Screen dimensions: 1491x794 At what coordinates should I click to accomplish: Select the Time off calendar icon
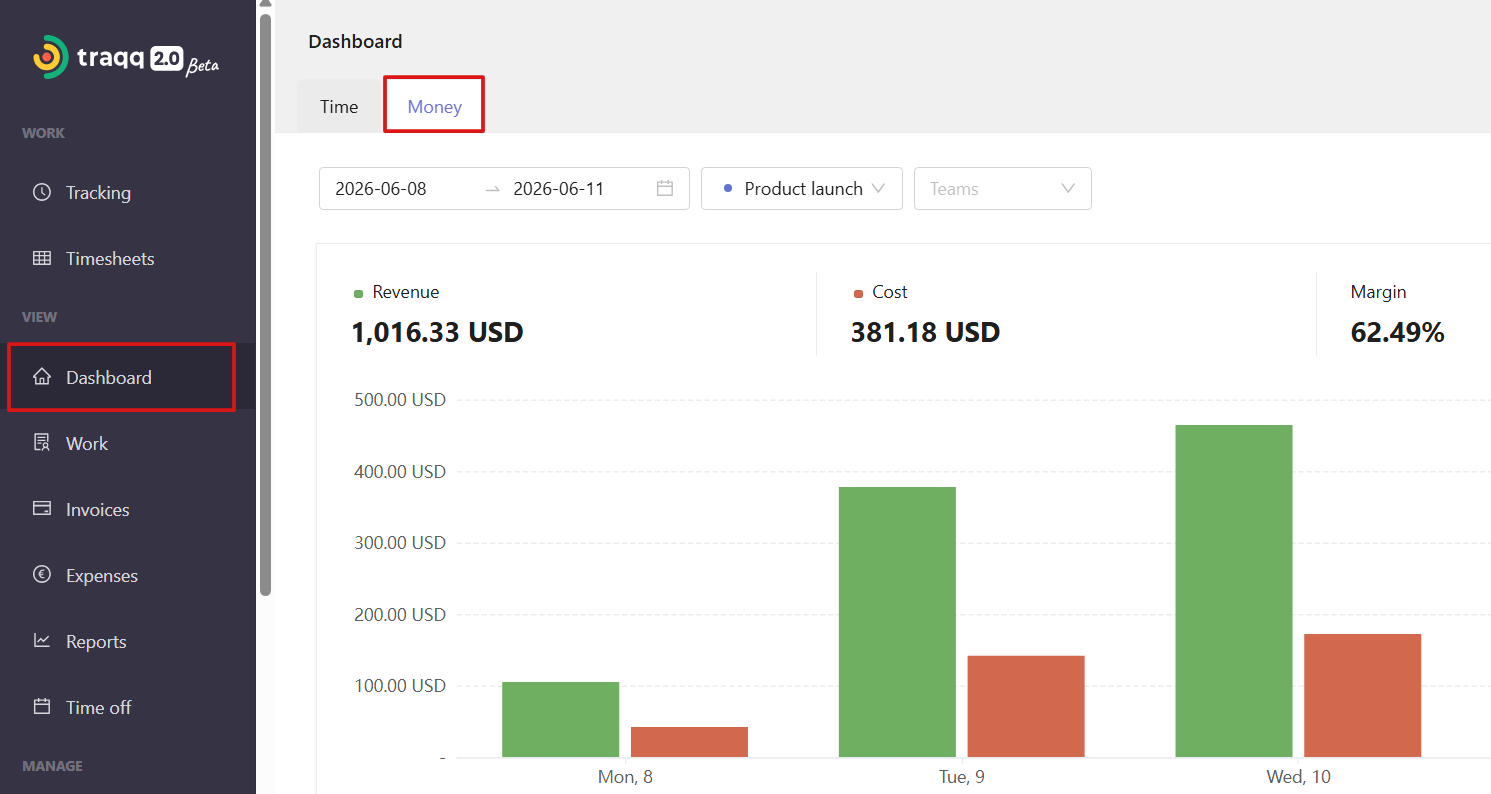click(42, 707)
